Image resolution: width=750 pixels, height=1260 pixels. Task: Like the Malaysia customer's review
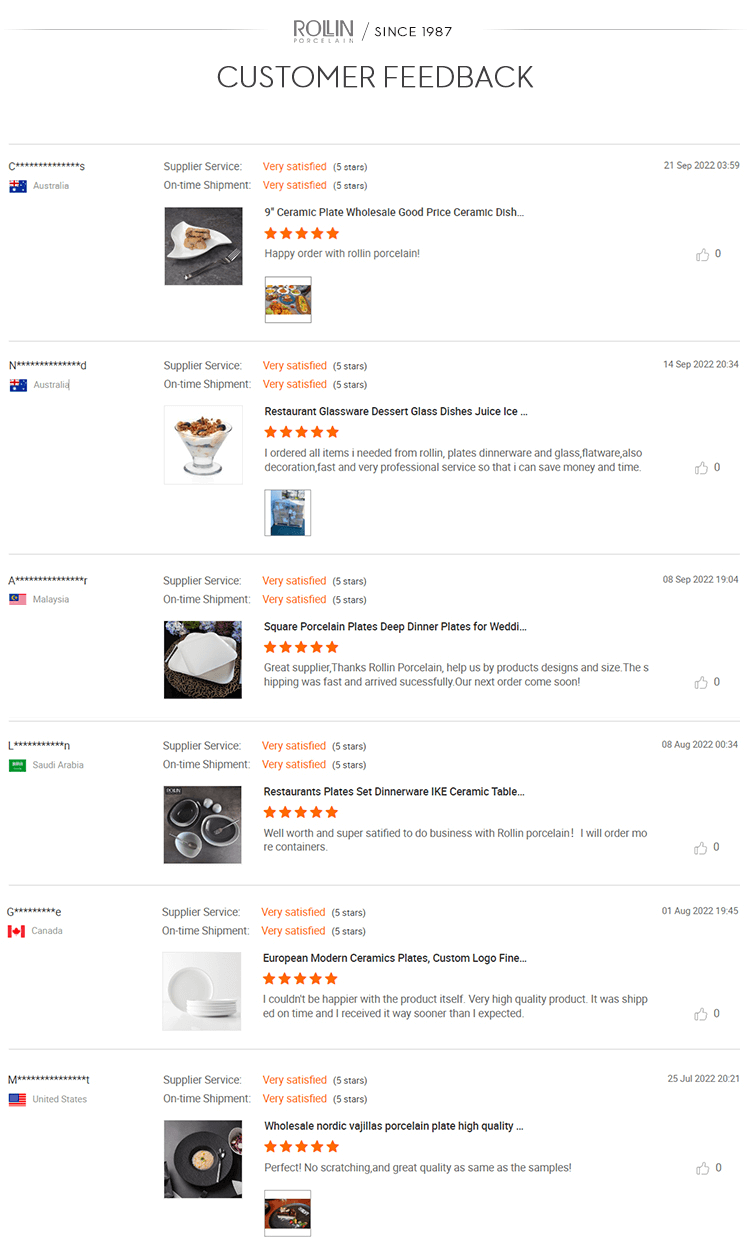point(701,683)
